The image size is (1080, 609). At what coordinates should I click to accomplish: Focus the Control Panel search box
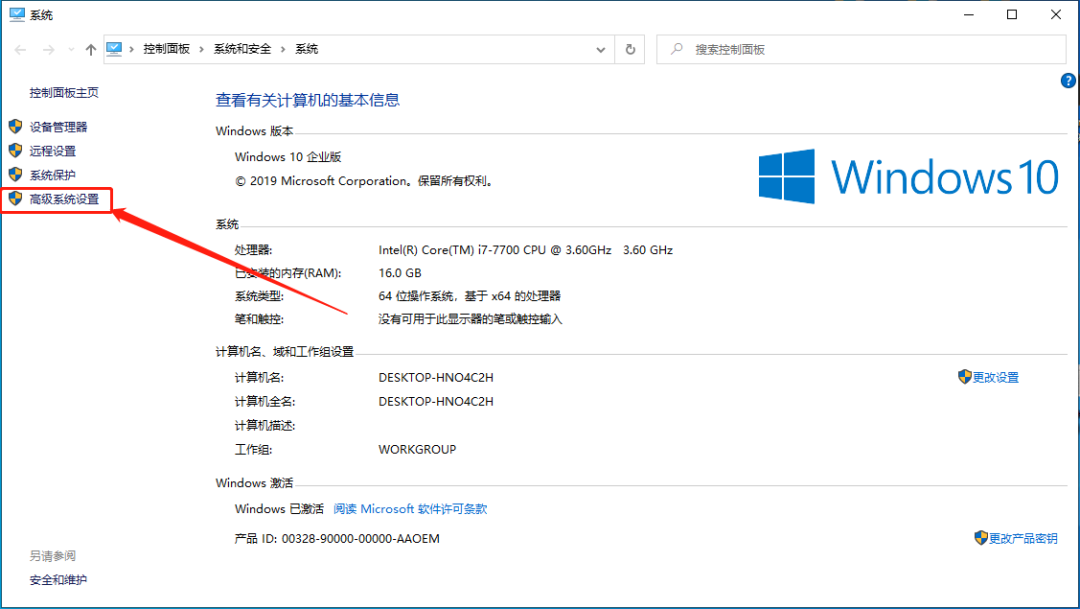pos(861,50)
